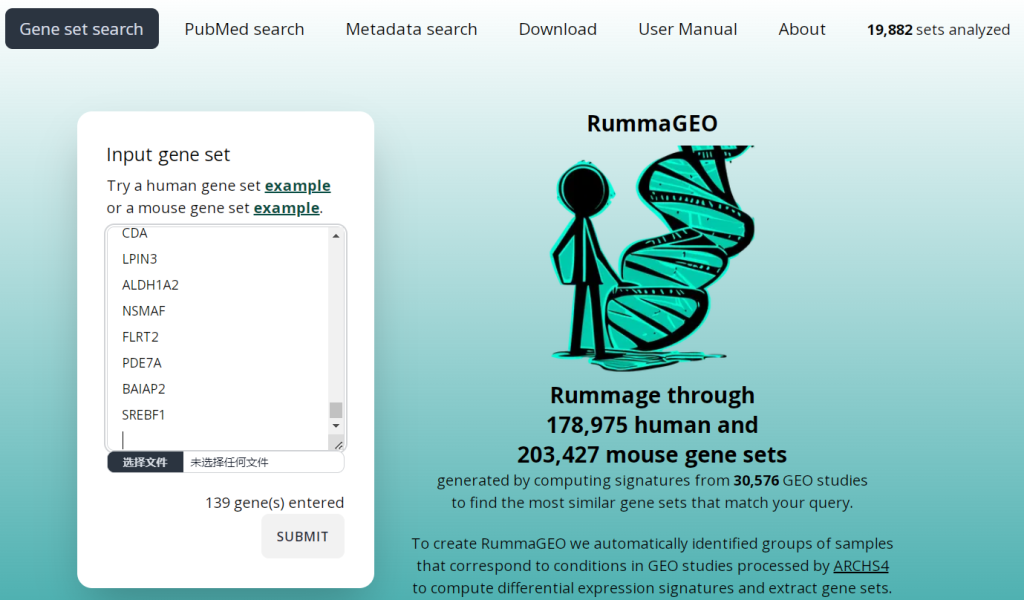Click the no file selected label

229,462
